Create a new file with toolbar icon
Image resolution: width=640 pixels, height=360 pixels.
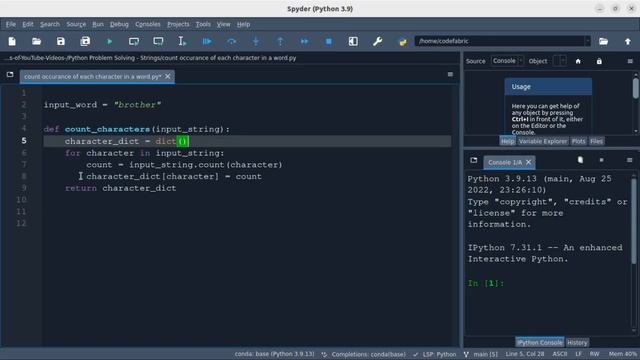pos(12,41)
